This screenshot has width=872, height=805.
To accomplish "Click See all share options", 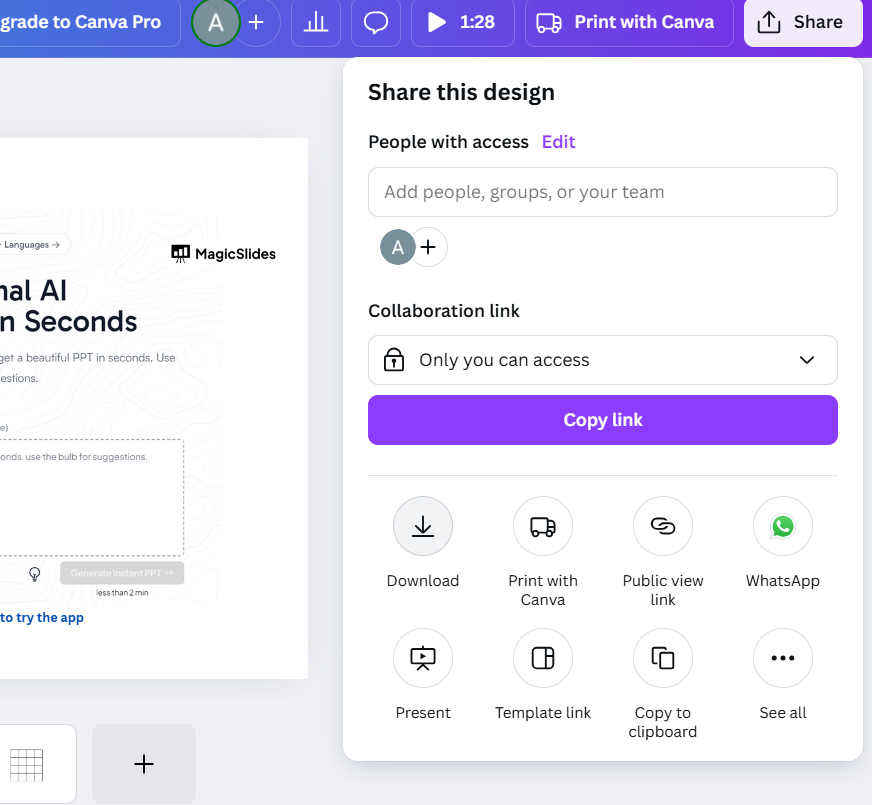I will 783,658.
